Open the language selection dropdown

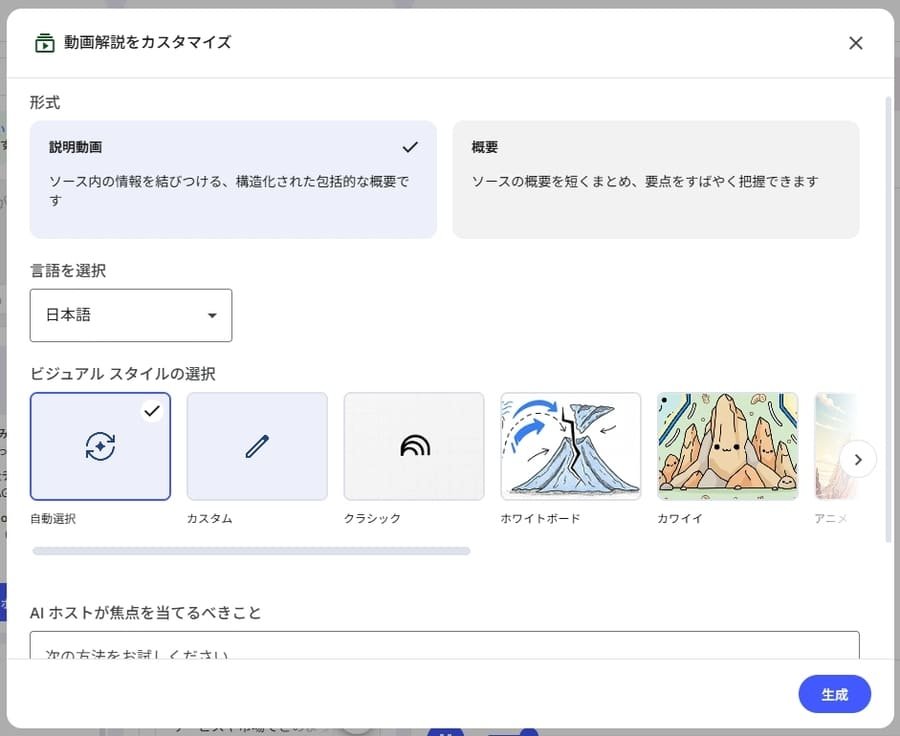[131, 315]
